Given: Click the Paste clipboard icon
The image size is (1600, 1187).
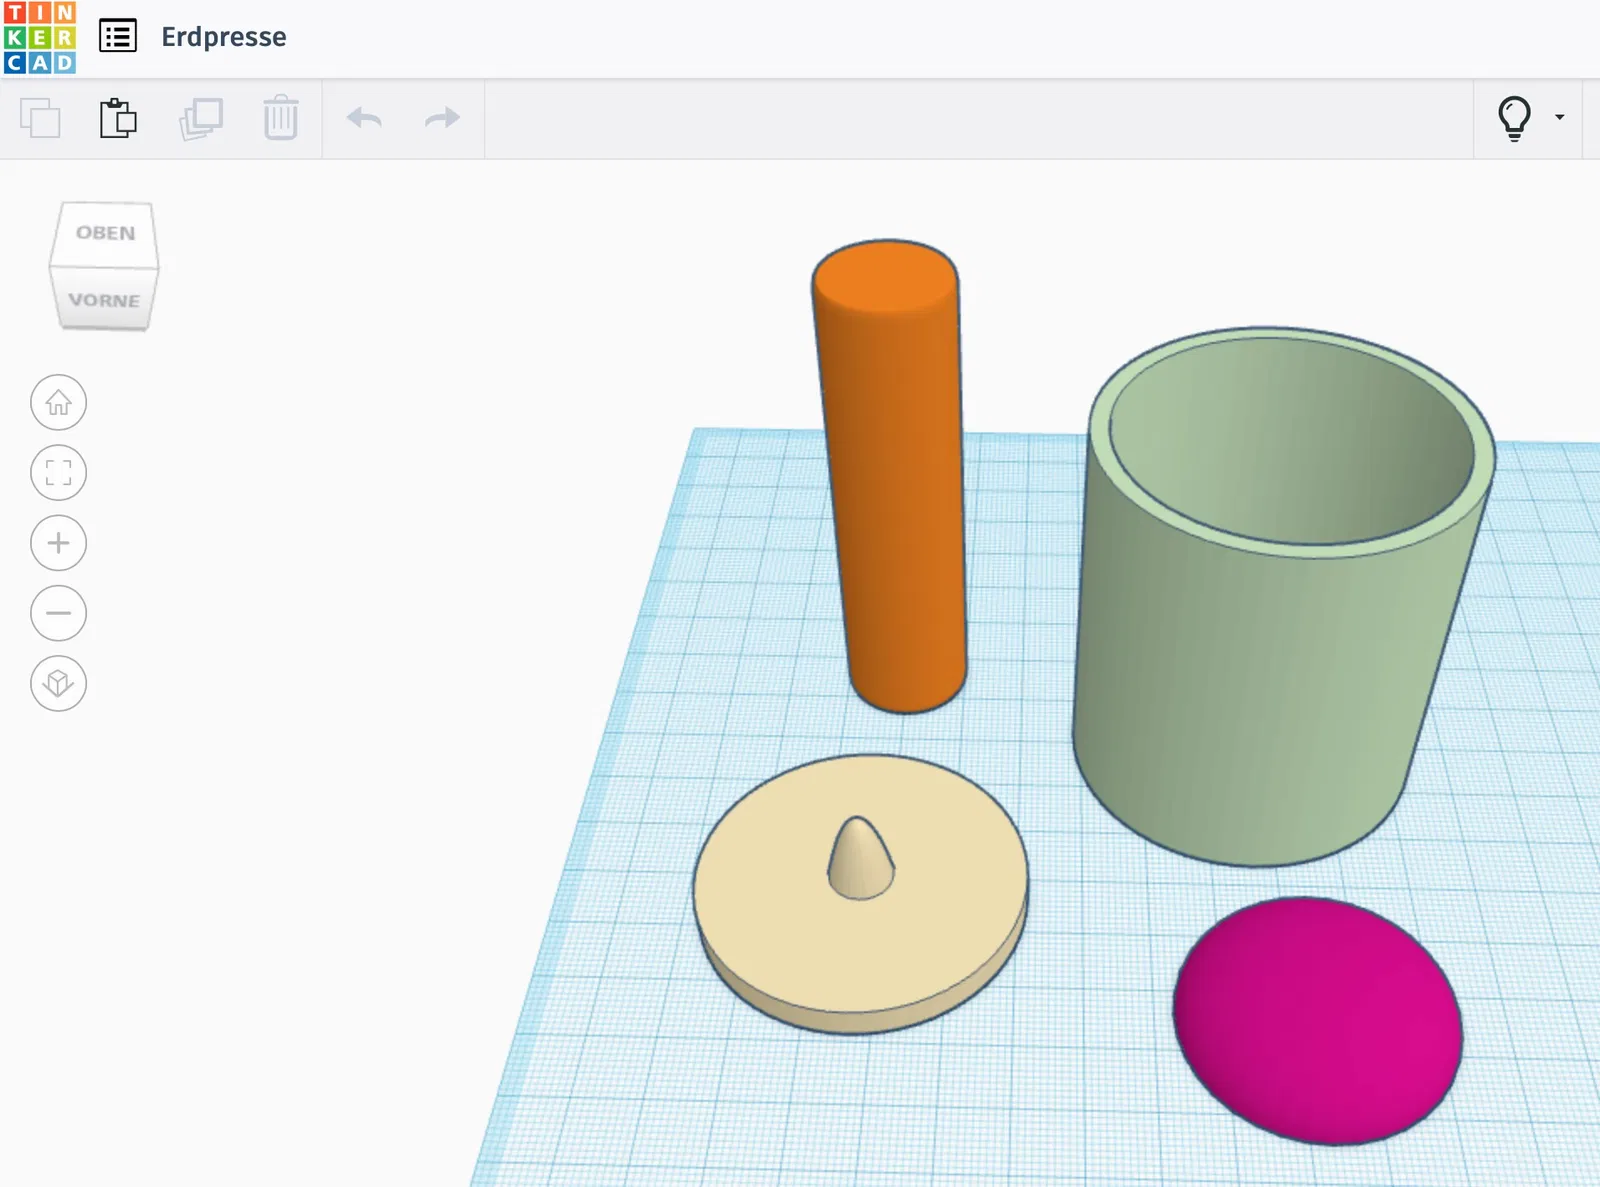Looking at the screenshot, I should pyautogui.click(x=118, y=118).
